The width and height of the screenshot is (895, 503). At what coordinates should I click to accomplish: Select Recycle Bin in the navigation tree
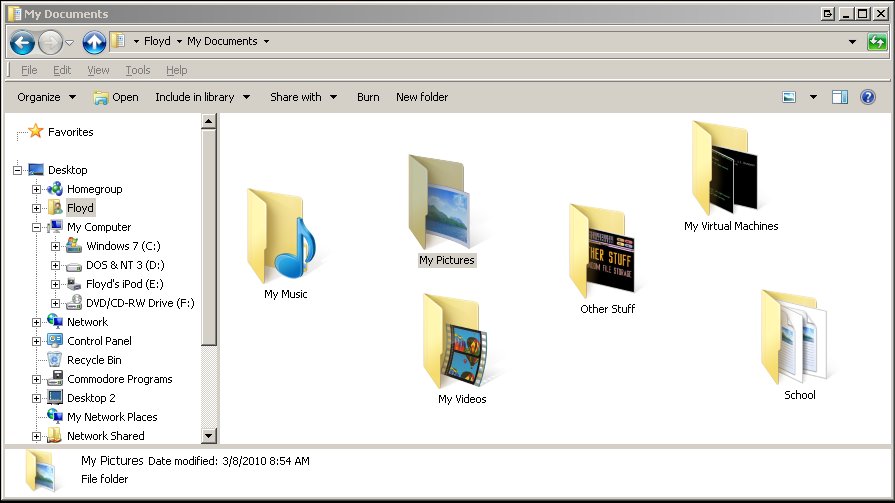click(x=94, y=360)
